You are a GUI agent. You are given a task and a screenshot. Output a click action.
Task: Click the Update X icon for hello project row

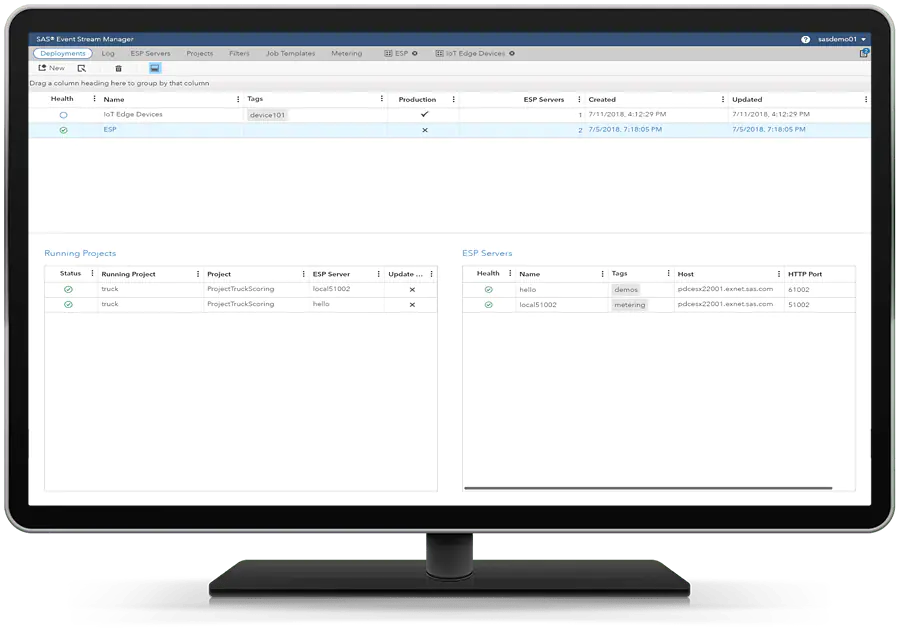point(412,305)
